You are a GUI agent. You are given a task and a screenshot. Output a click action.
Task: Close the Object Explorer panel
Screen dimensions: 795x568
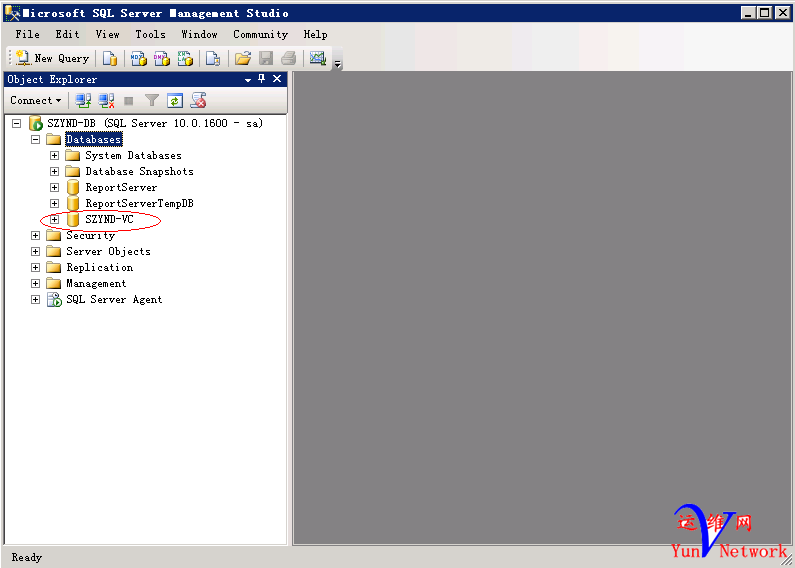(277, 79)
